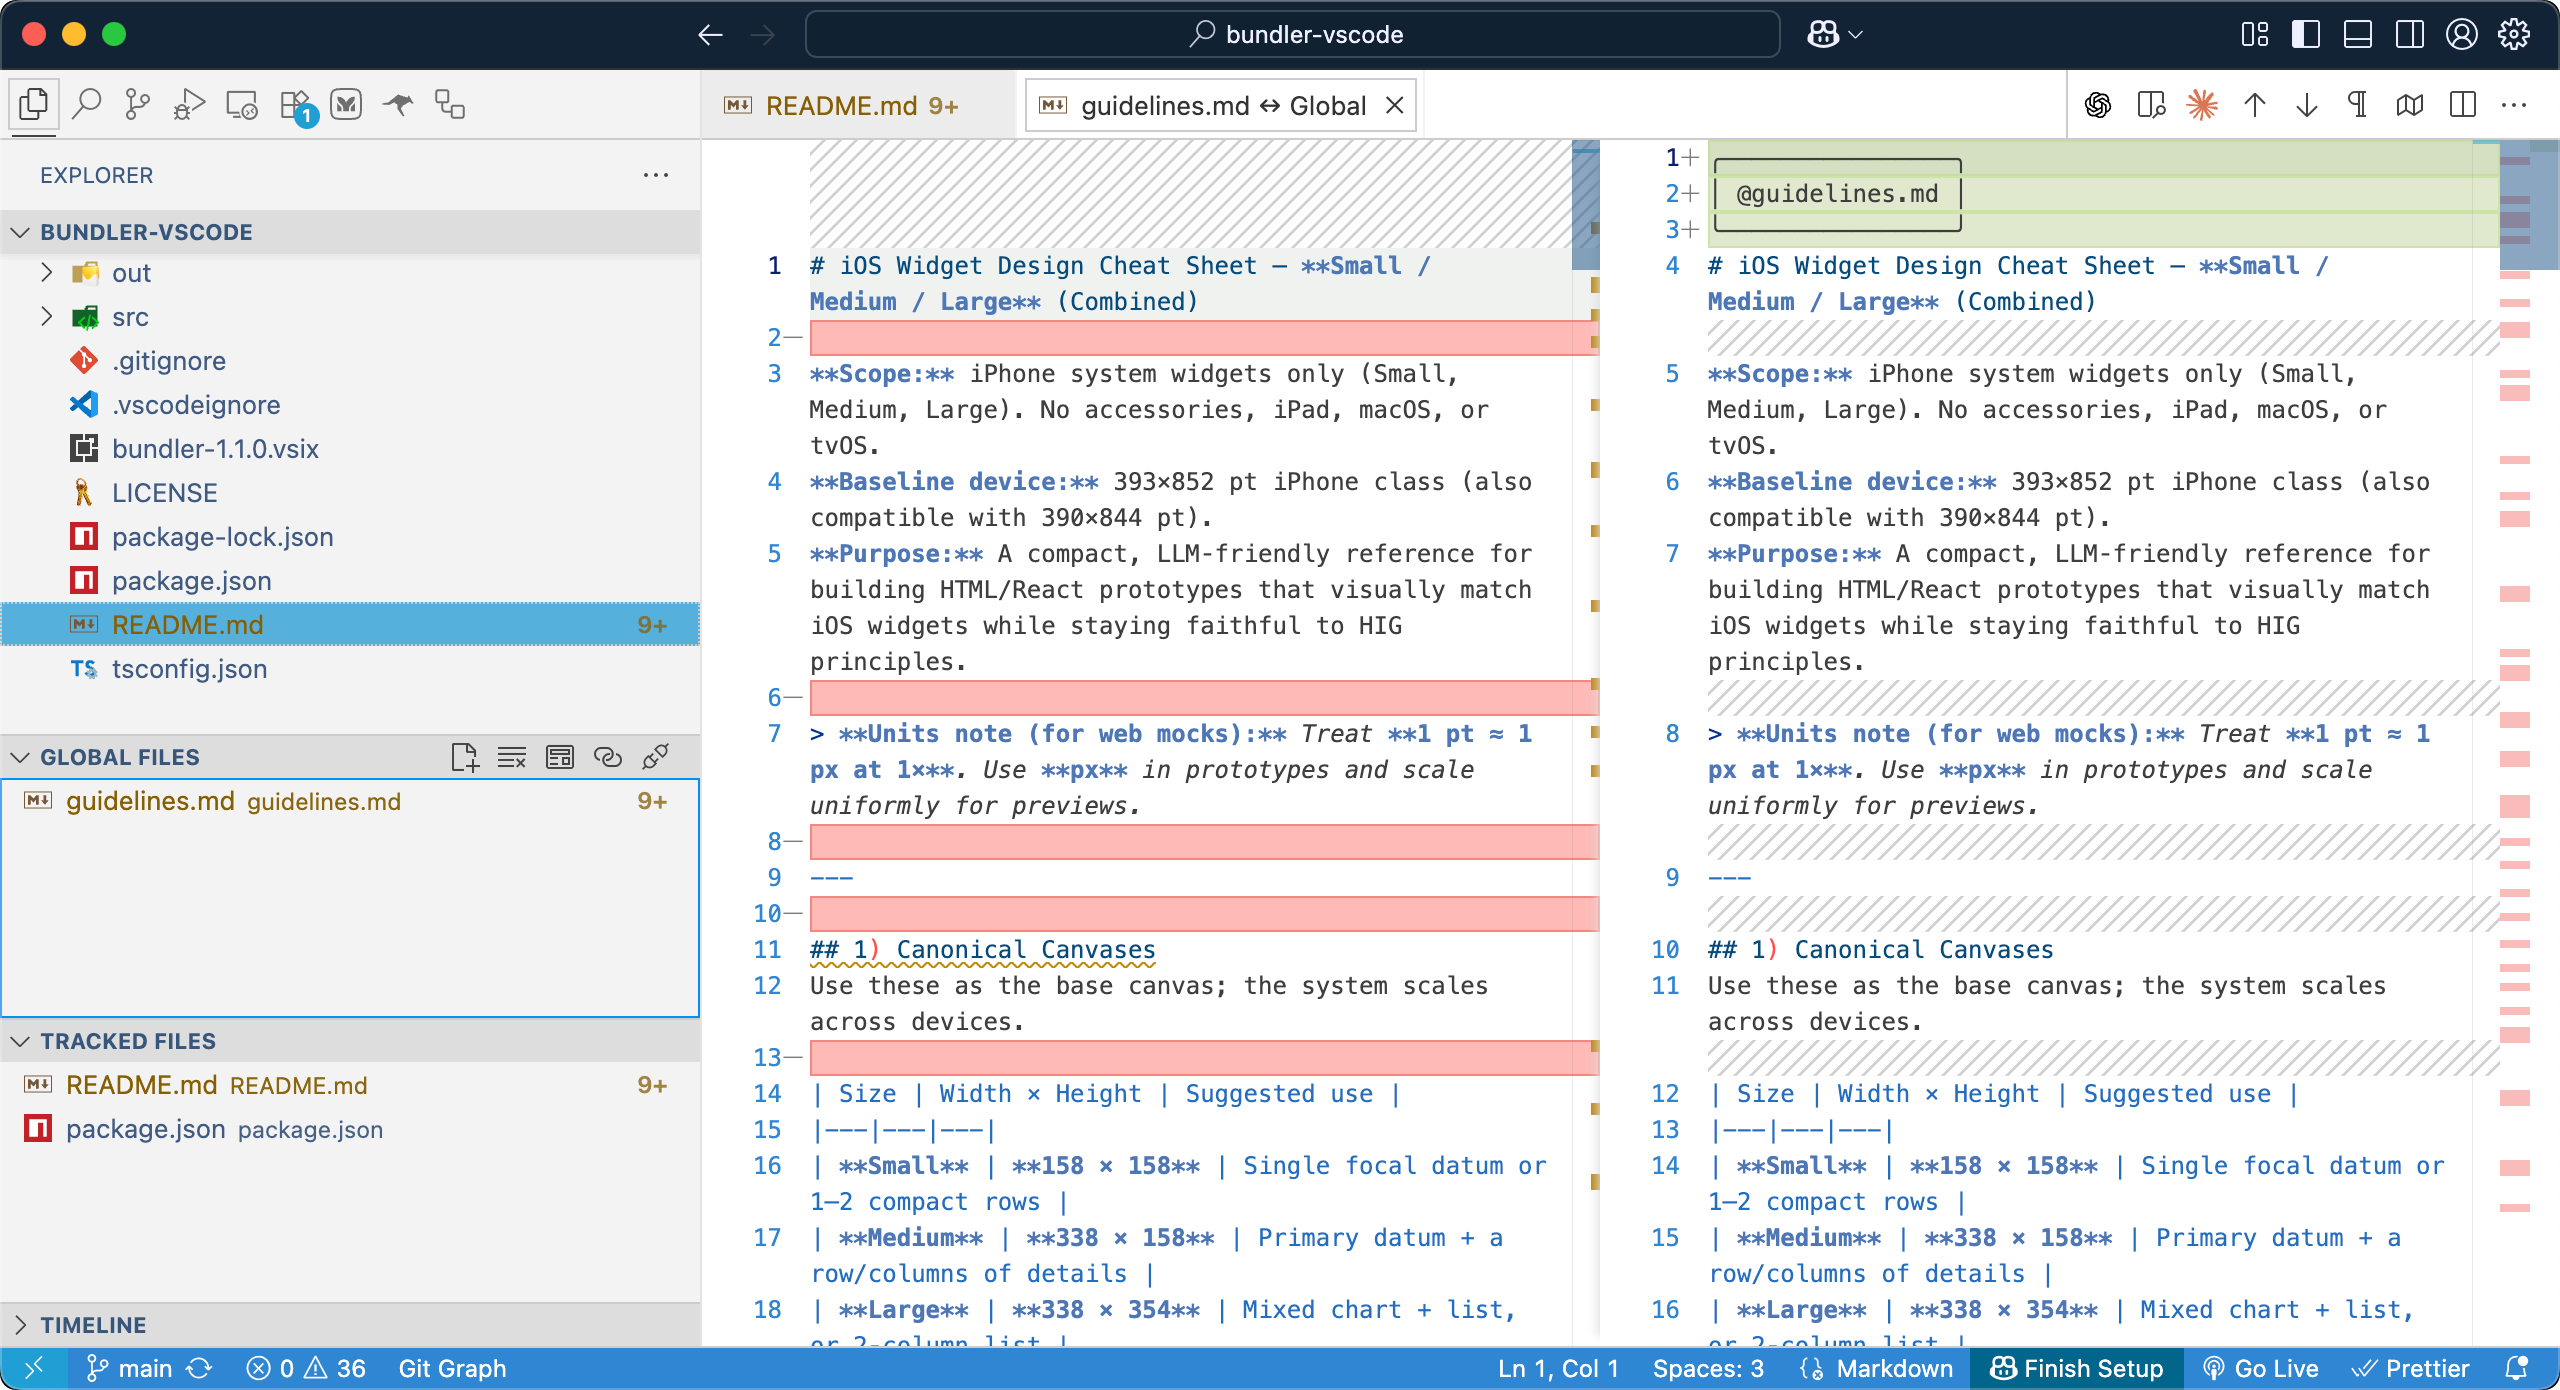Go to next change arrow
The height and width of the screenshot is (1390, 2560).
click(x=2306, y=105)
